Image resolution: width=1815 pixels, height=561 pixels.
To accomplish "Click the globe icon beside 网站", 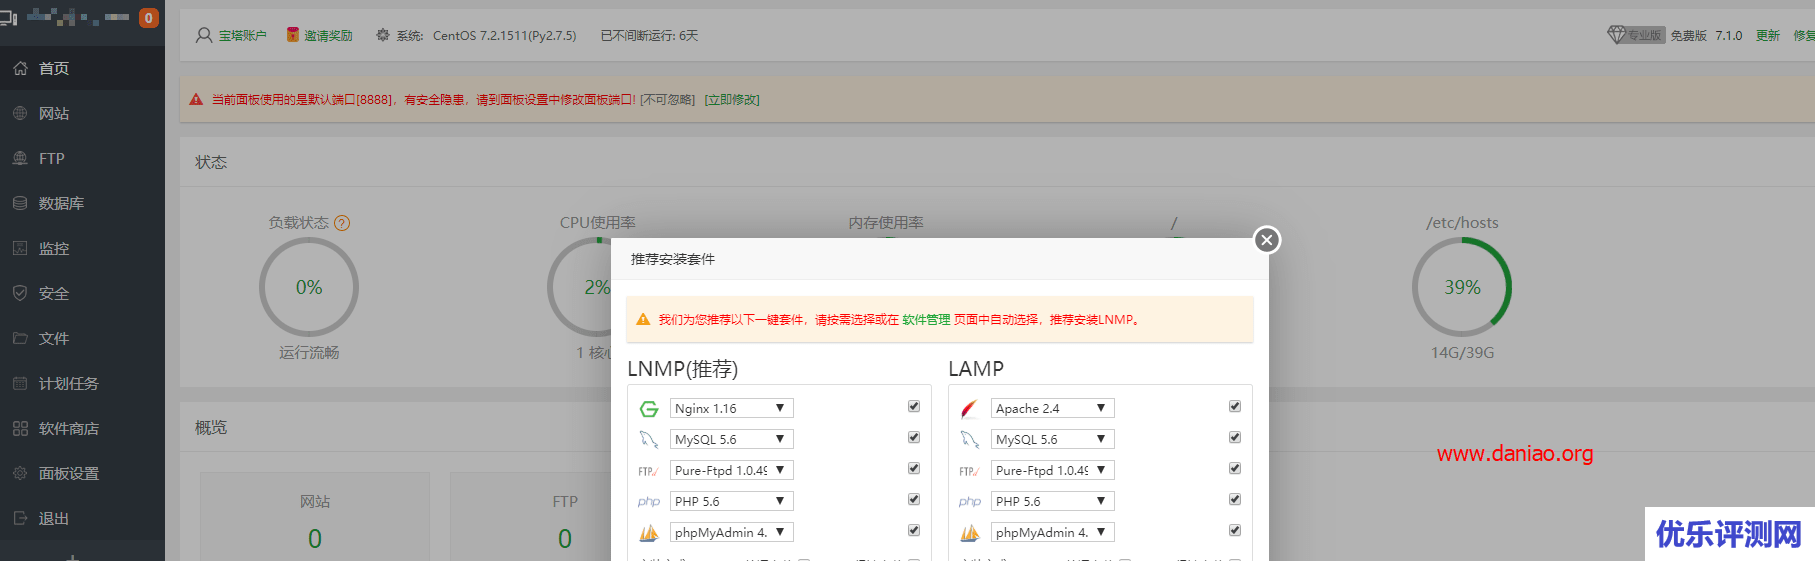I will pyautogui.click(x=20, y=113).
